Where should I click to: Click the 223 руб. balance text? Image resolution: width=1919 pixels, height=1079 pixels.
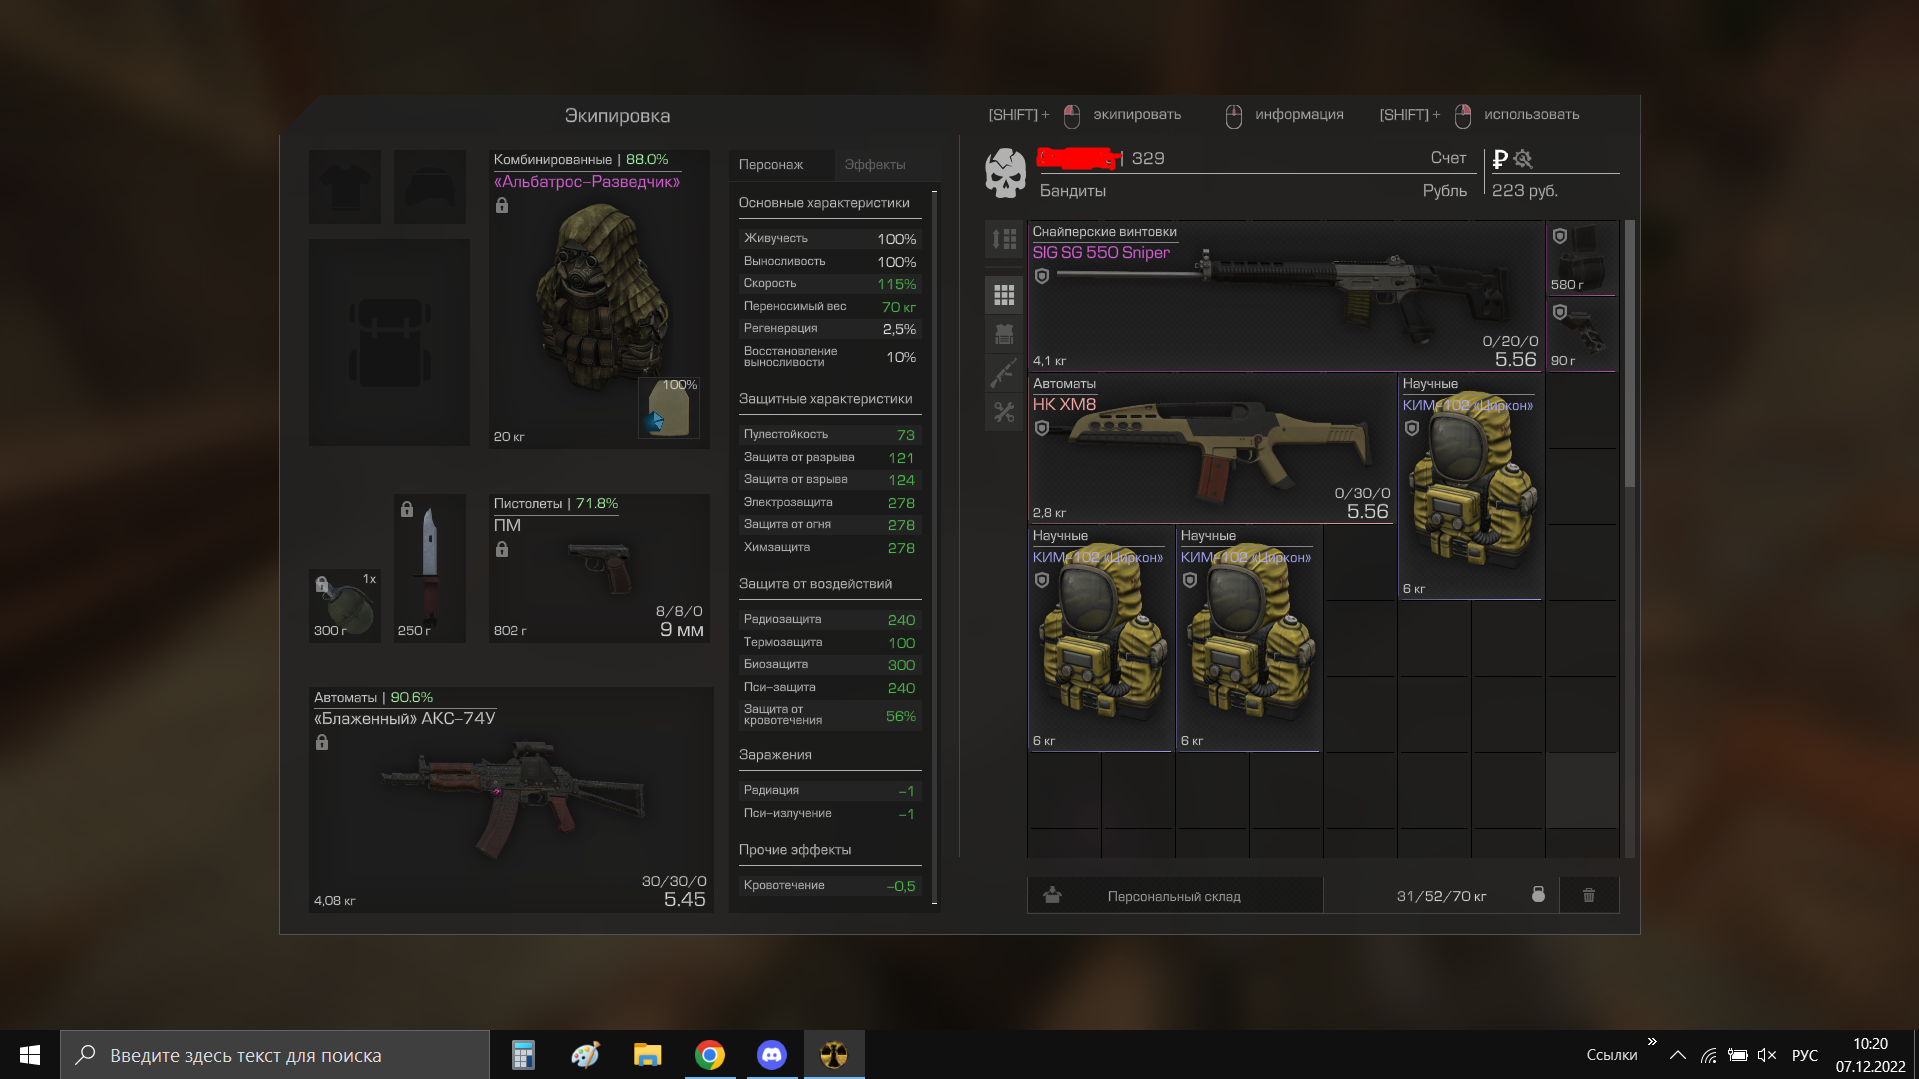(x=1525, y=190)
